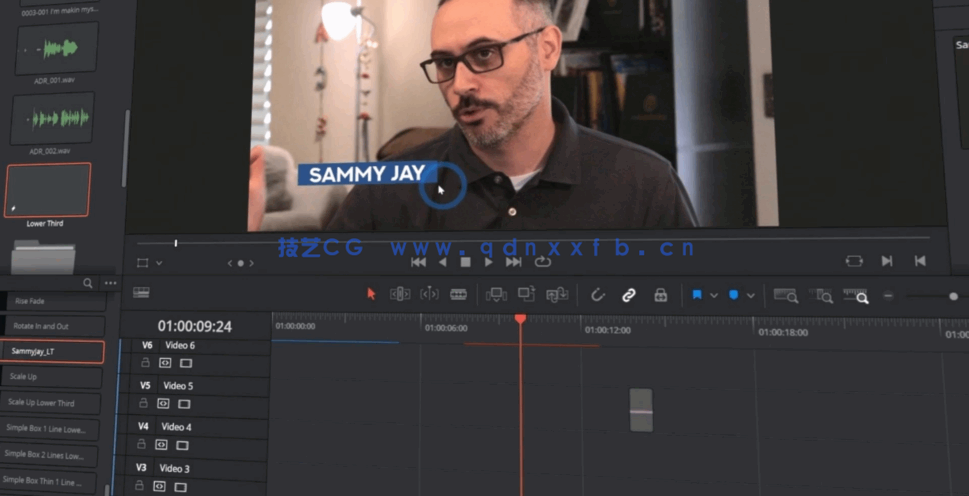Click the 01:00:09:24 timecode field
The image size is (969, 496).
195,326
